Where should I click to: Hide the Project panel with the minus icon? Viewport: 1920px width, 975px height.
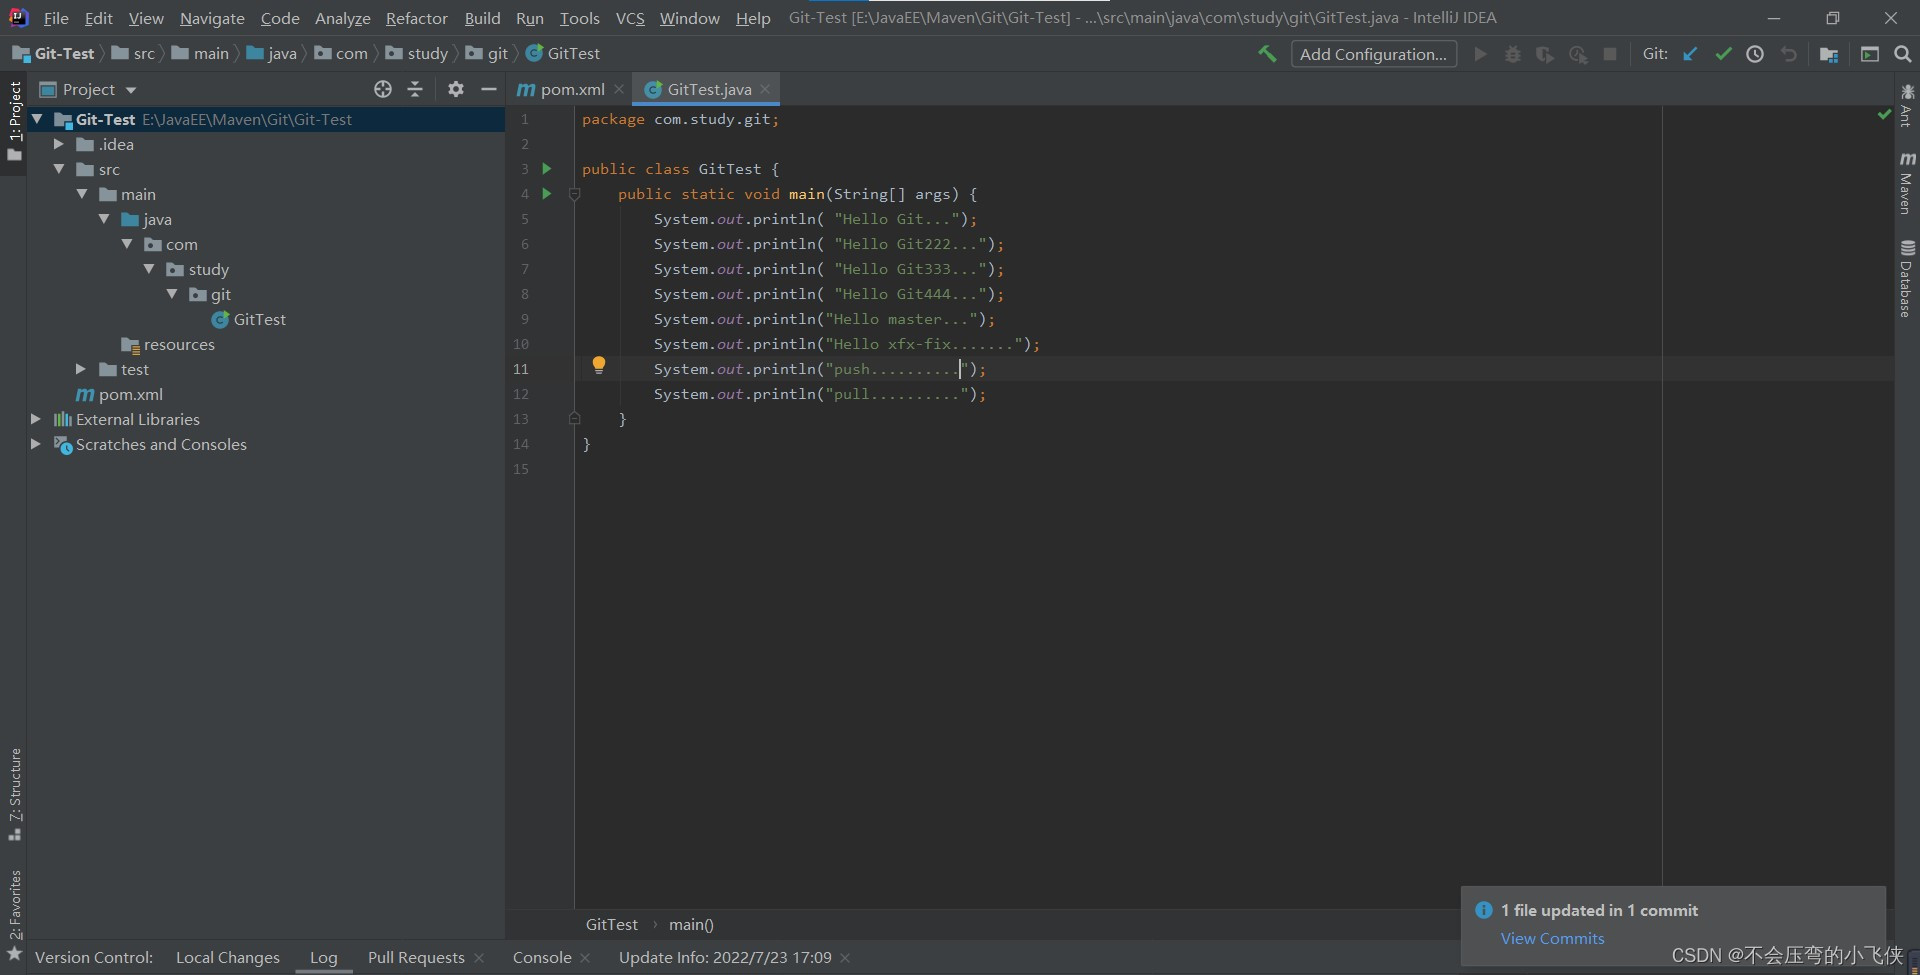tap(489, 89)
